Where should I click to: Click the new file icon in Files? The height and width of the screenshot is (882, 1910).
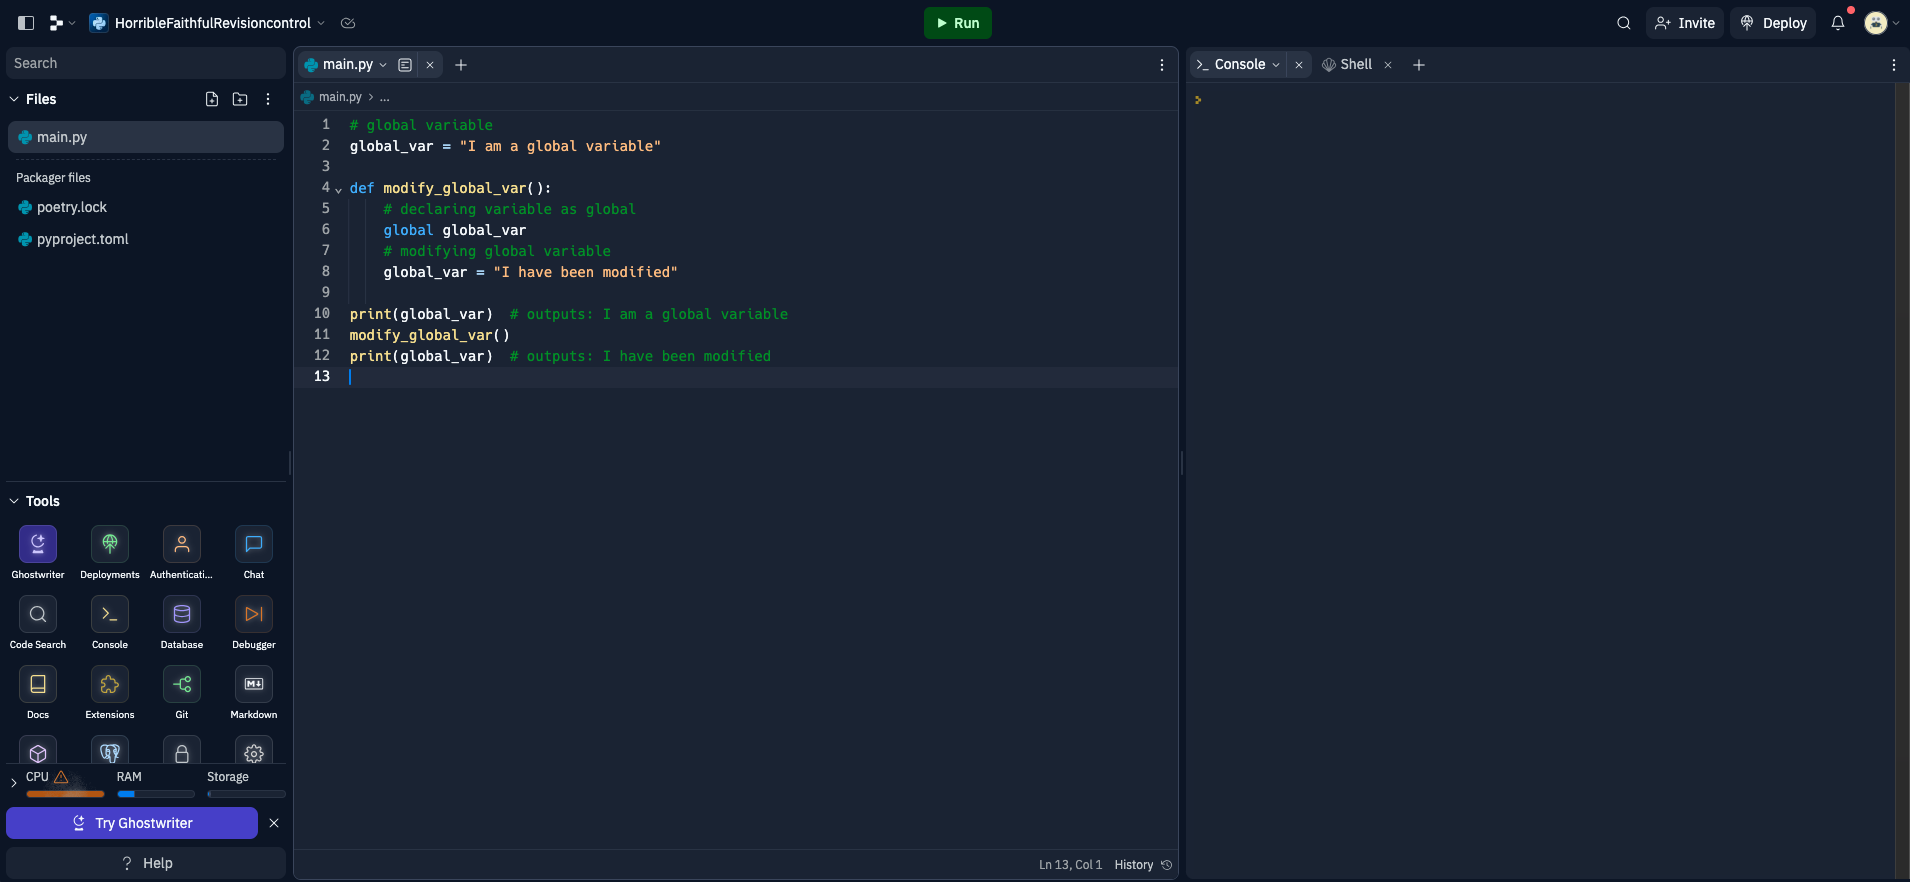point(212,99)
